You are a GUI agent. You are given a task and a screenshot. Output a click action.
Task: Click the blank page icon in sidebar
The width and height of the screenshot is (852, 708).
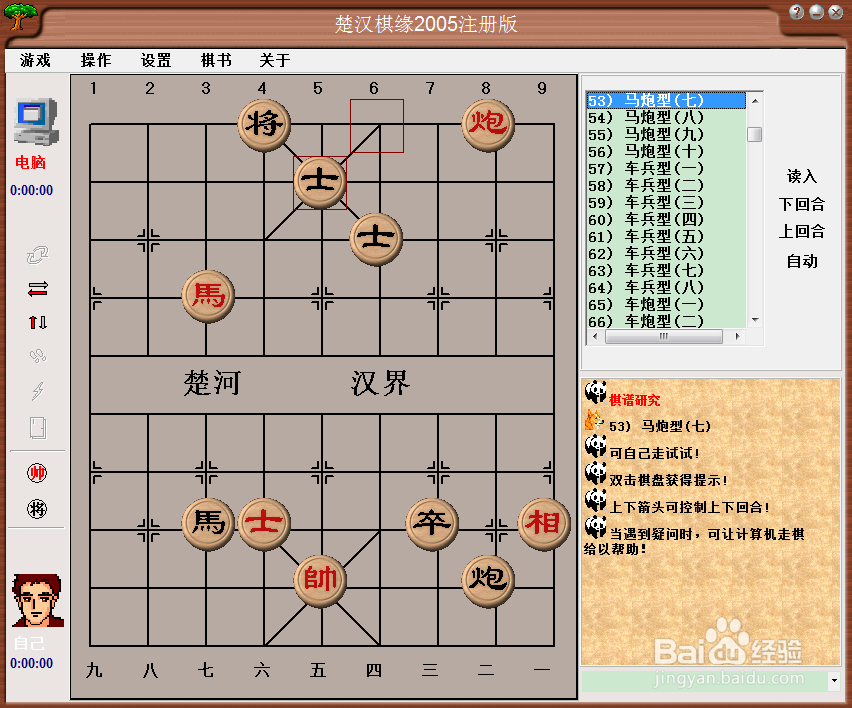pyautogui.click(x=37, y=428)
